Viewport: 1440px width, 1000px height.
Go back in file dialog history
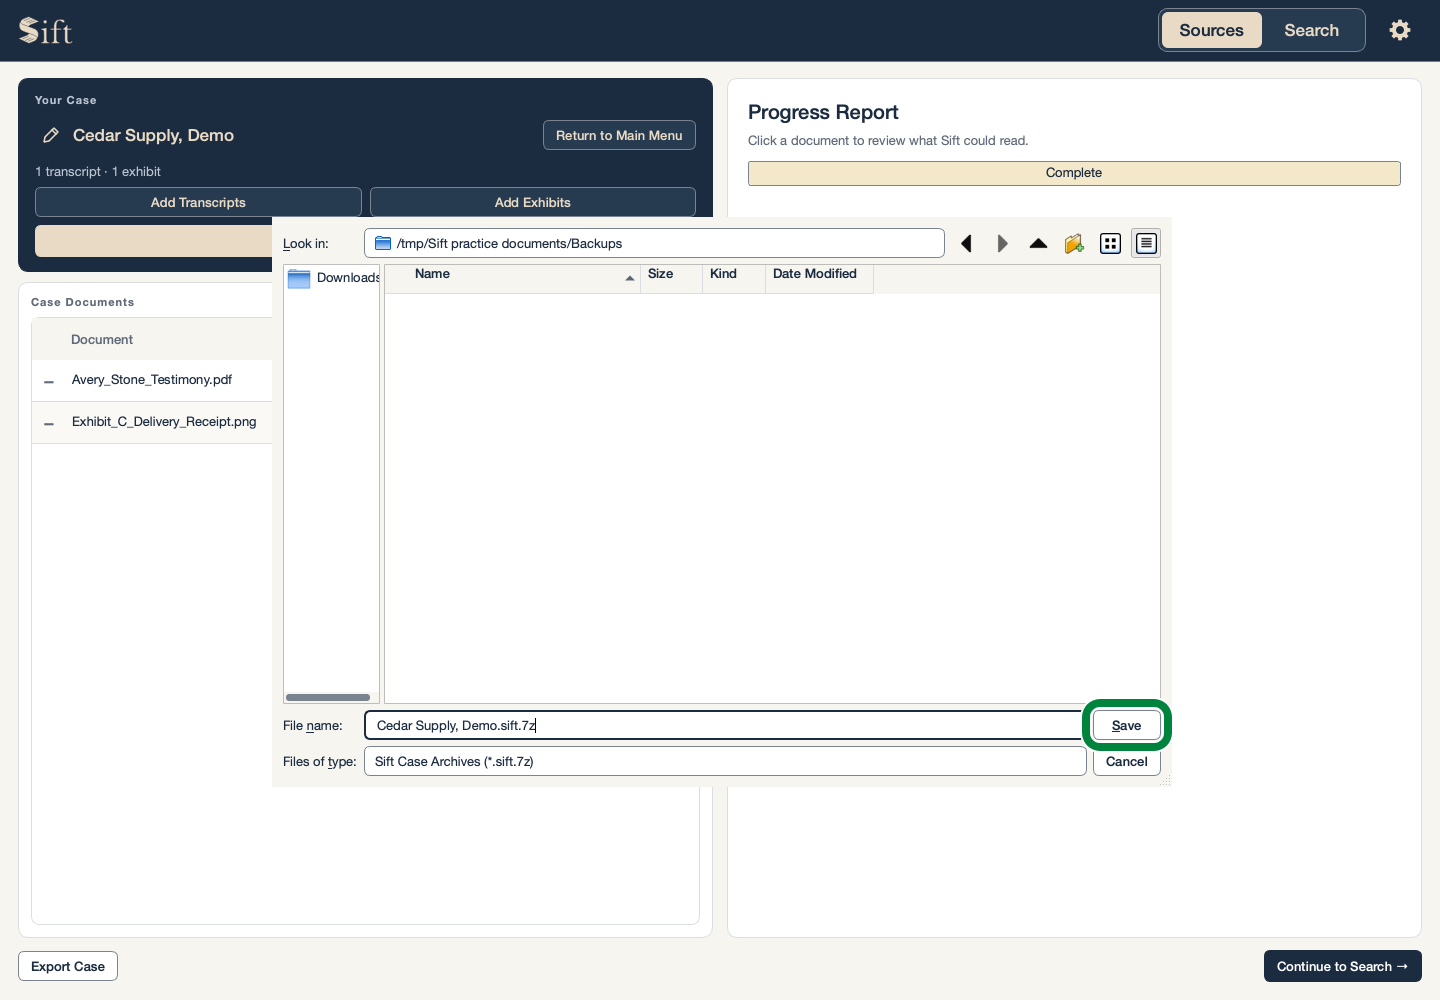click(x=967, y=244)
